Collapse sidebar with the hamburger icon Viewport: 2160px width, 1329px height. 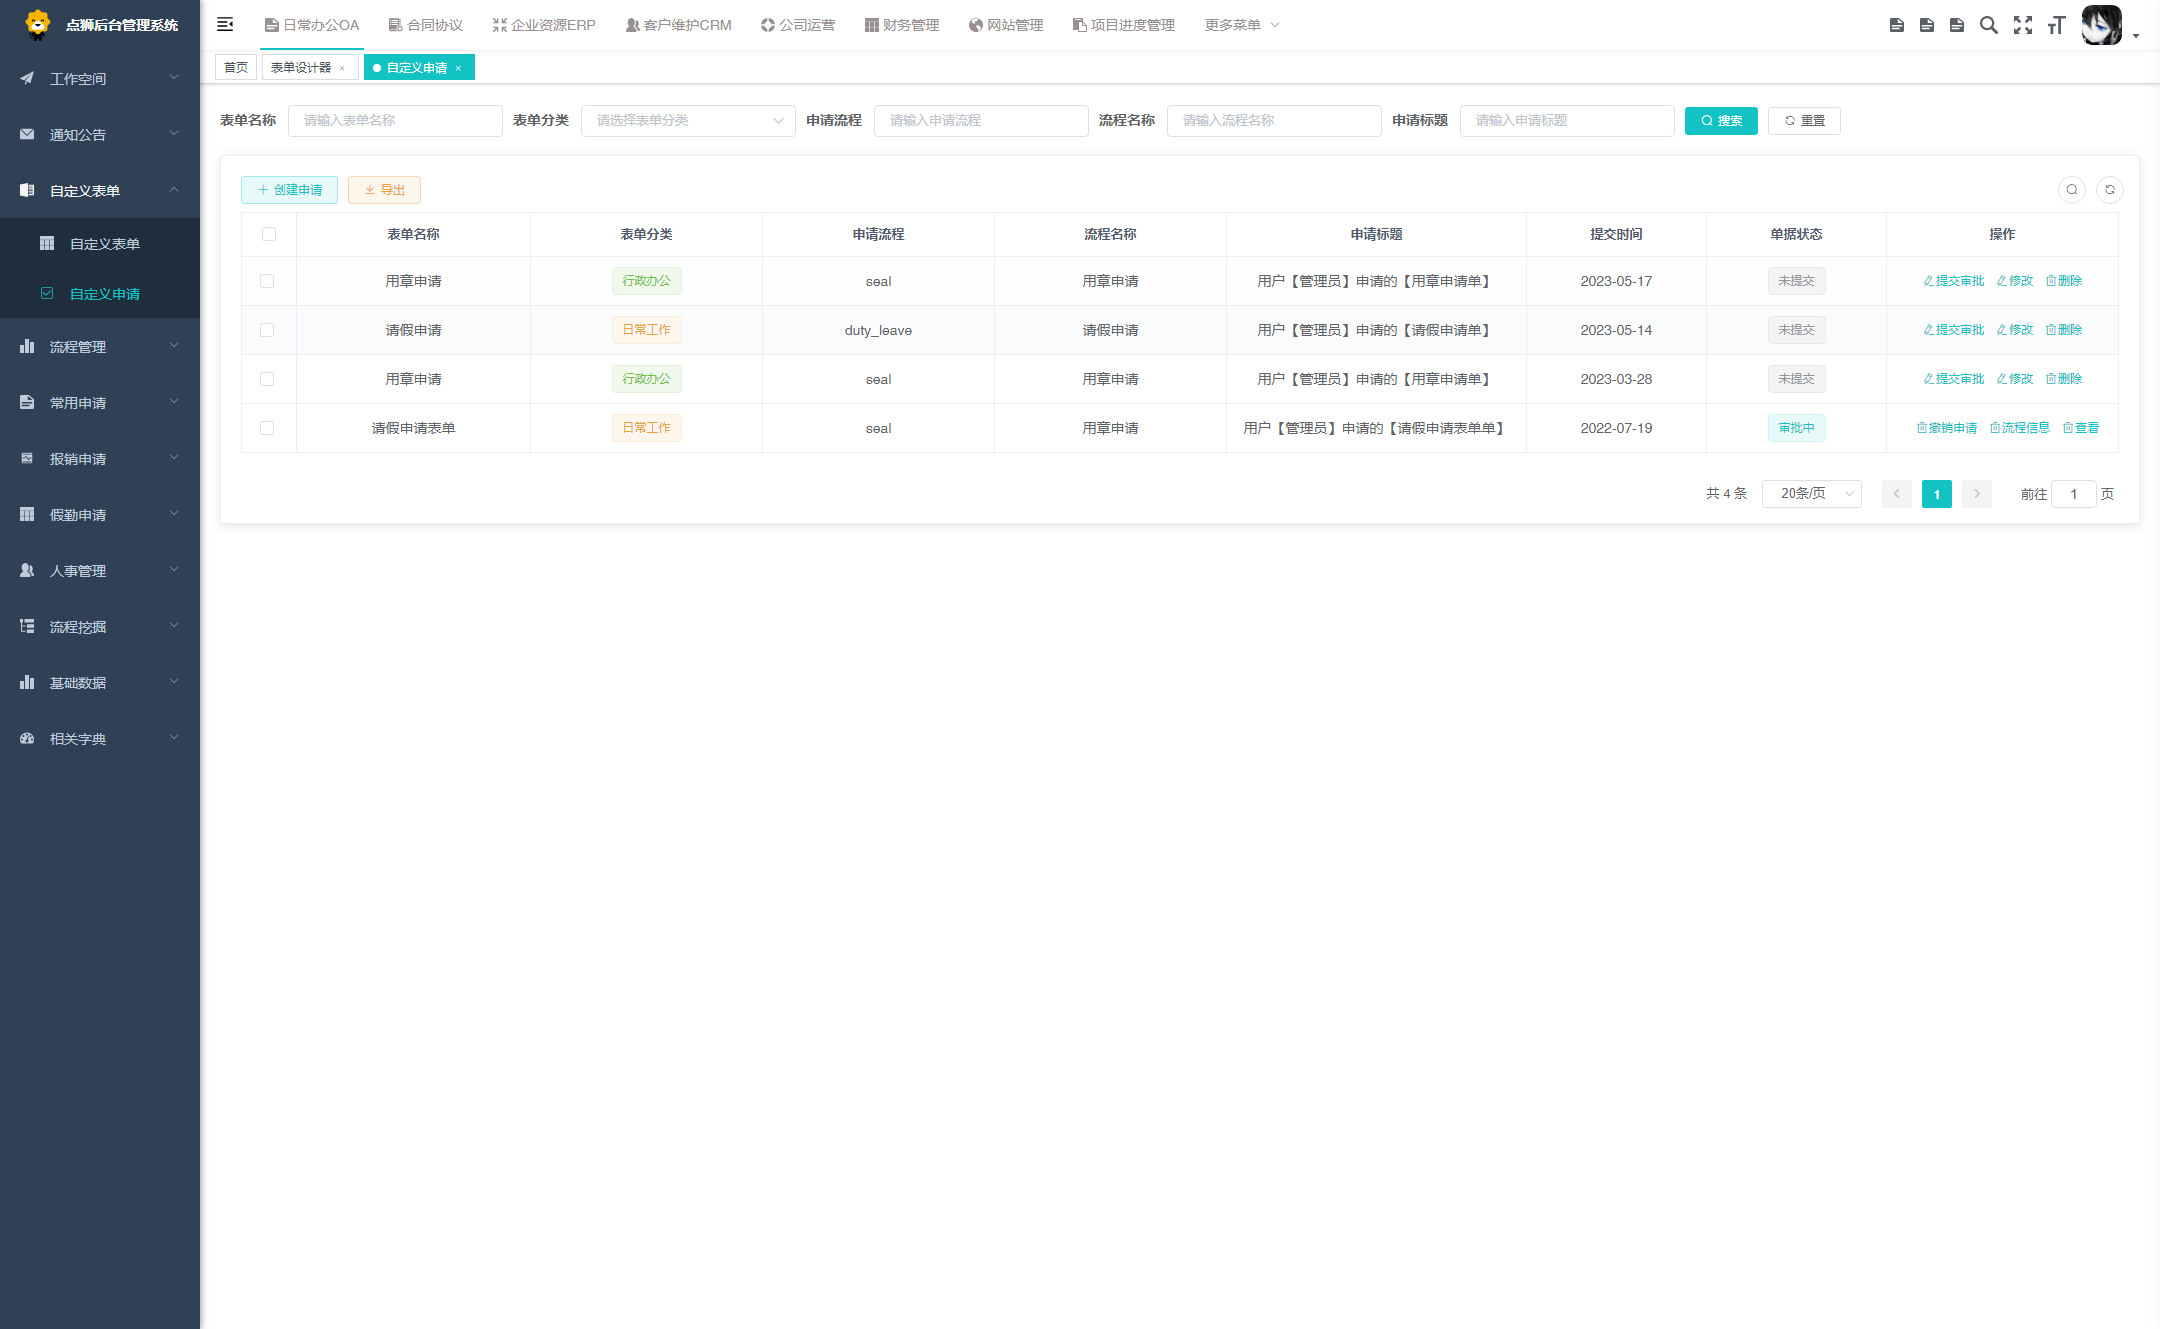pyautogui.click(x=225, y=24)
